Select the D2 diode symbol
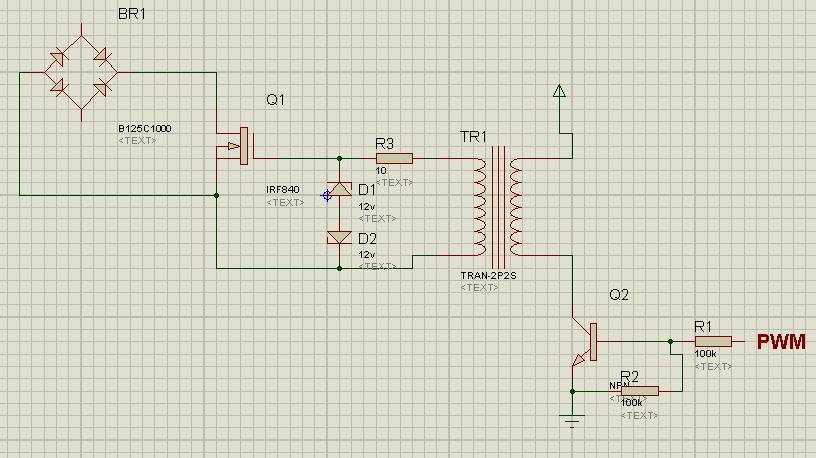The image size is (816, 458). pyautogui.click(x=339, y=237)
